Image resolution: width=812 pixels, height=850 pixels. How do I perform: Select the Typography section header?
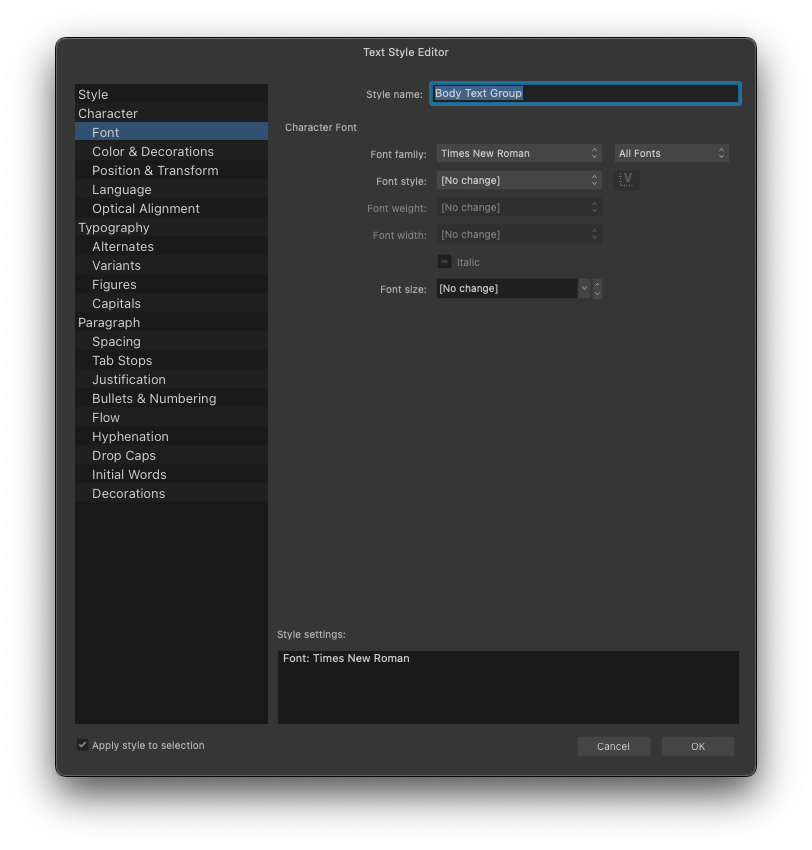coord(170,227)
